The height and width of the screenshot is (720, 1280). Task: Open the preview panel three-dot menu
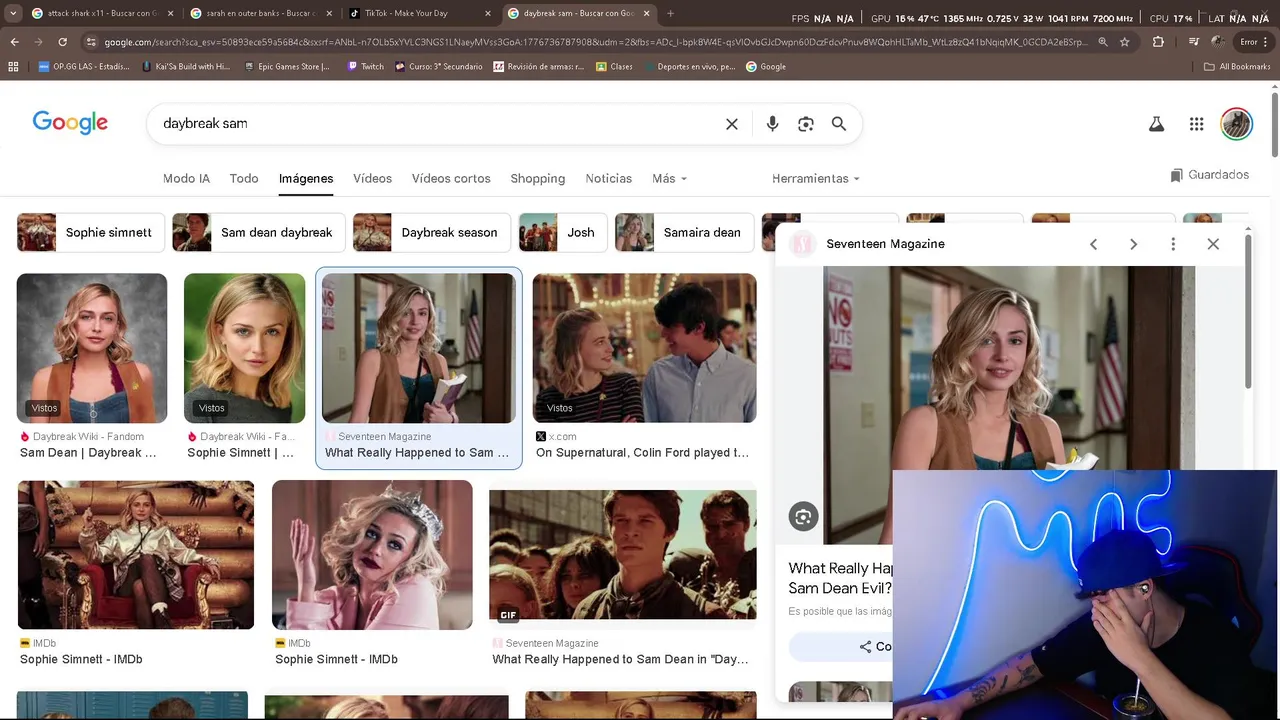1173,244
